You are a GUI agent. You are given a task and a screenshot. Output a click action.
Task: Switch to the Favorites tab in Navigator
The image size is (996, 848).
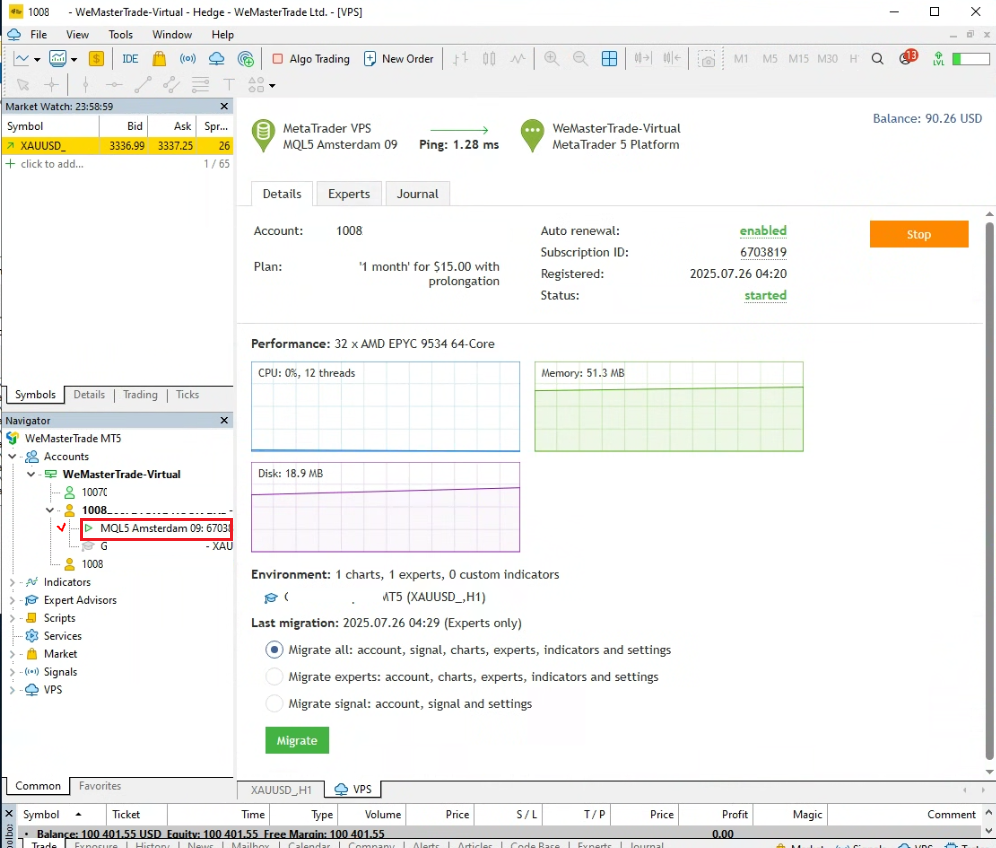(100, 786)
